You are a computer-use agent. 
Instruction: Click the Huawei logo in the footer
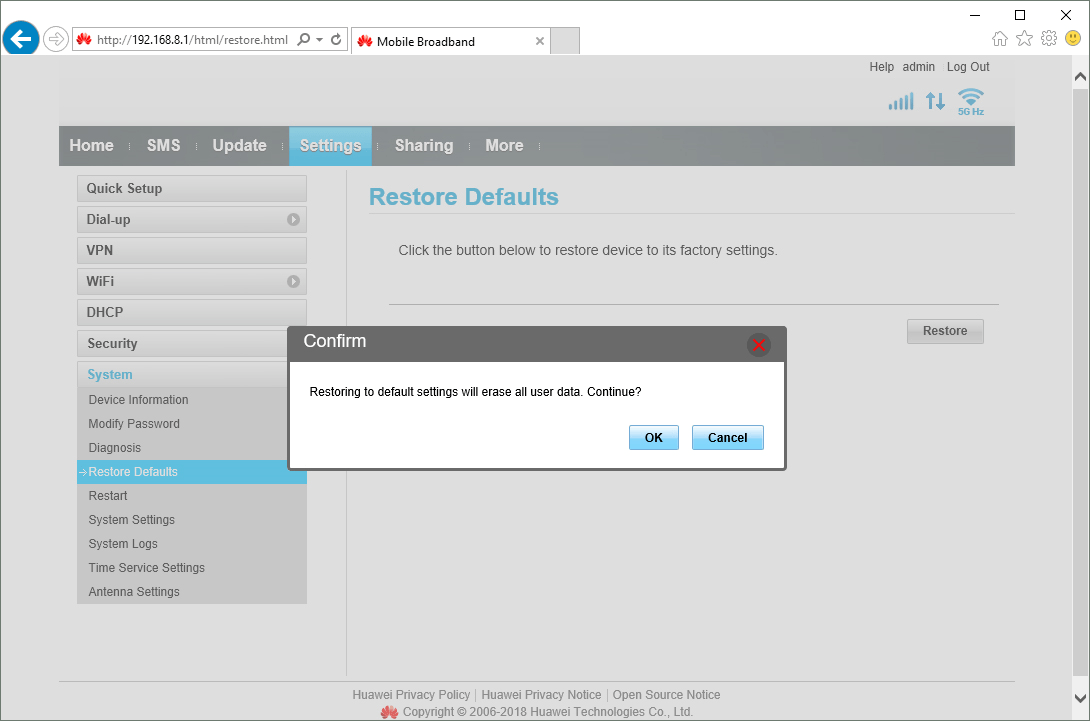click(390, 711)
